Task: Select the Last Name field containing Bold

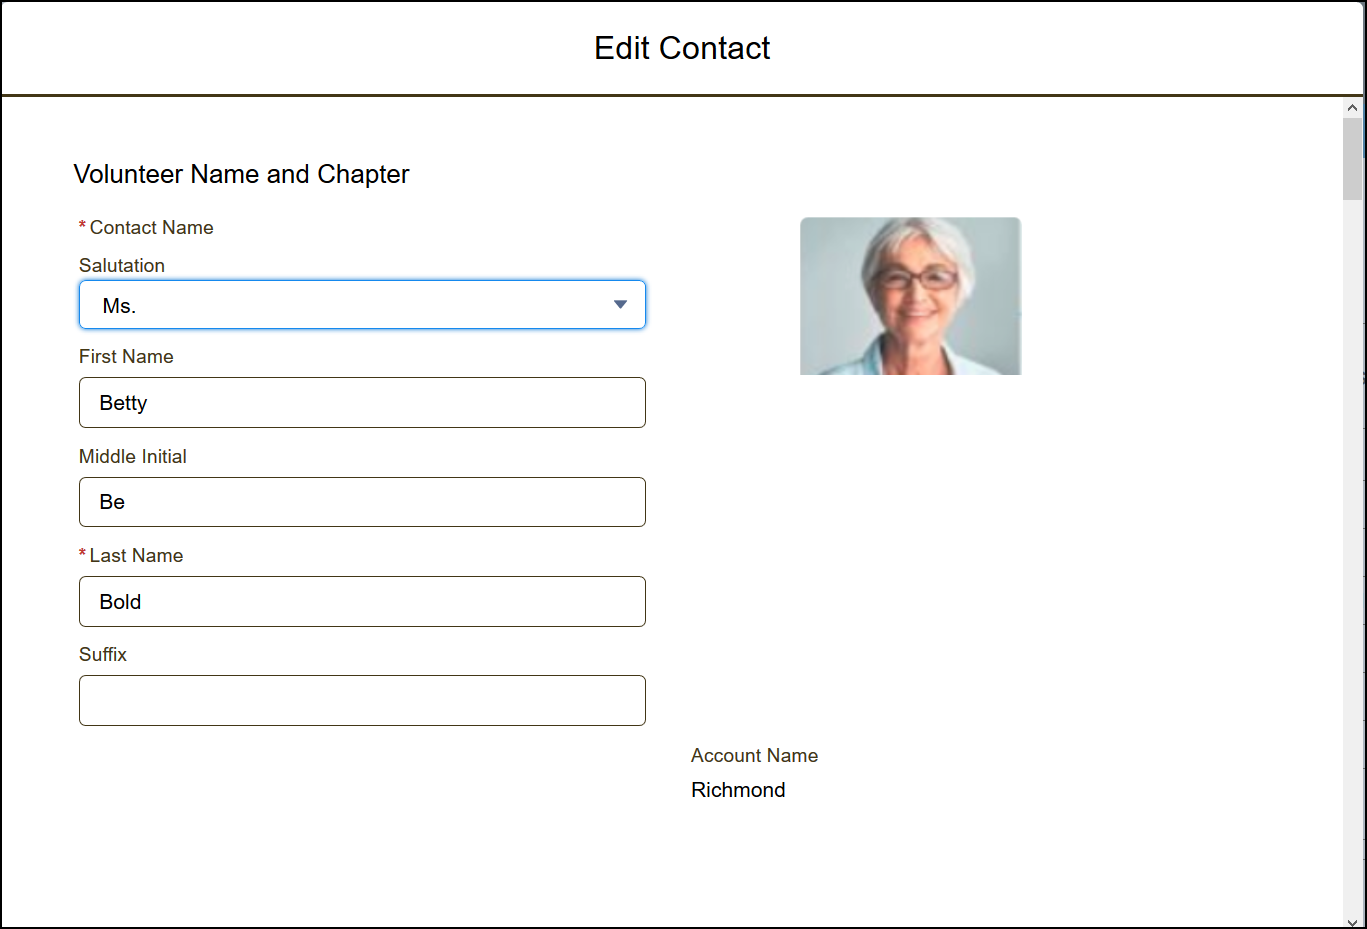Action: click(362, 602)
